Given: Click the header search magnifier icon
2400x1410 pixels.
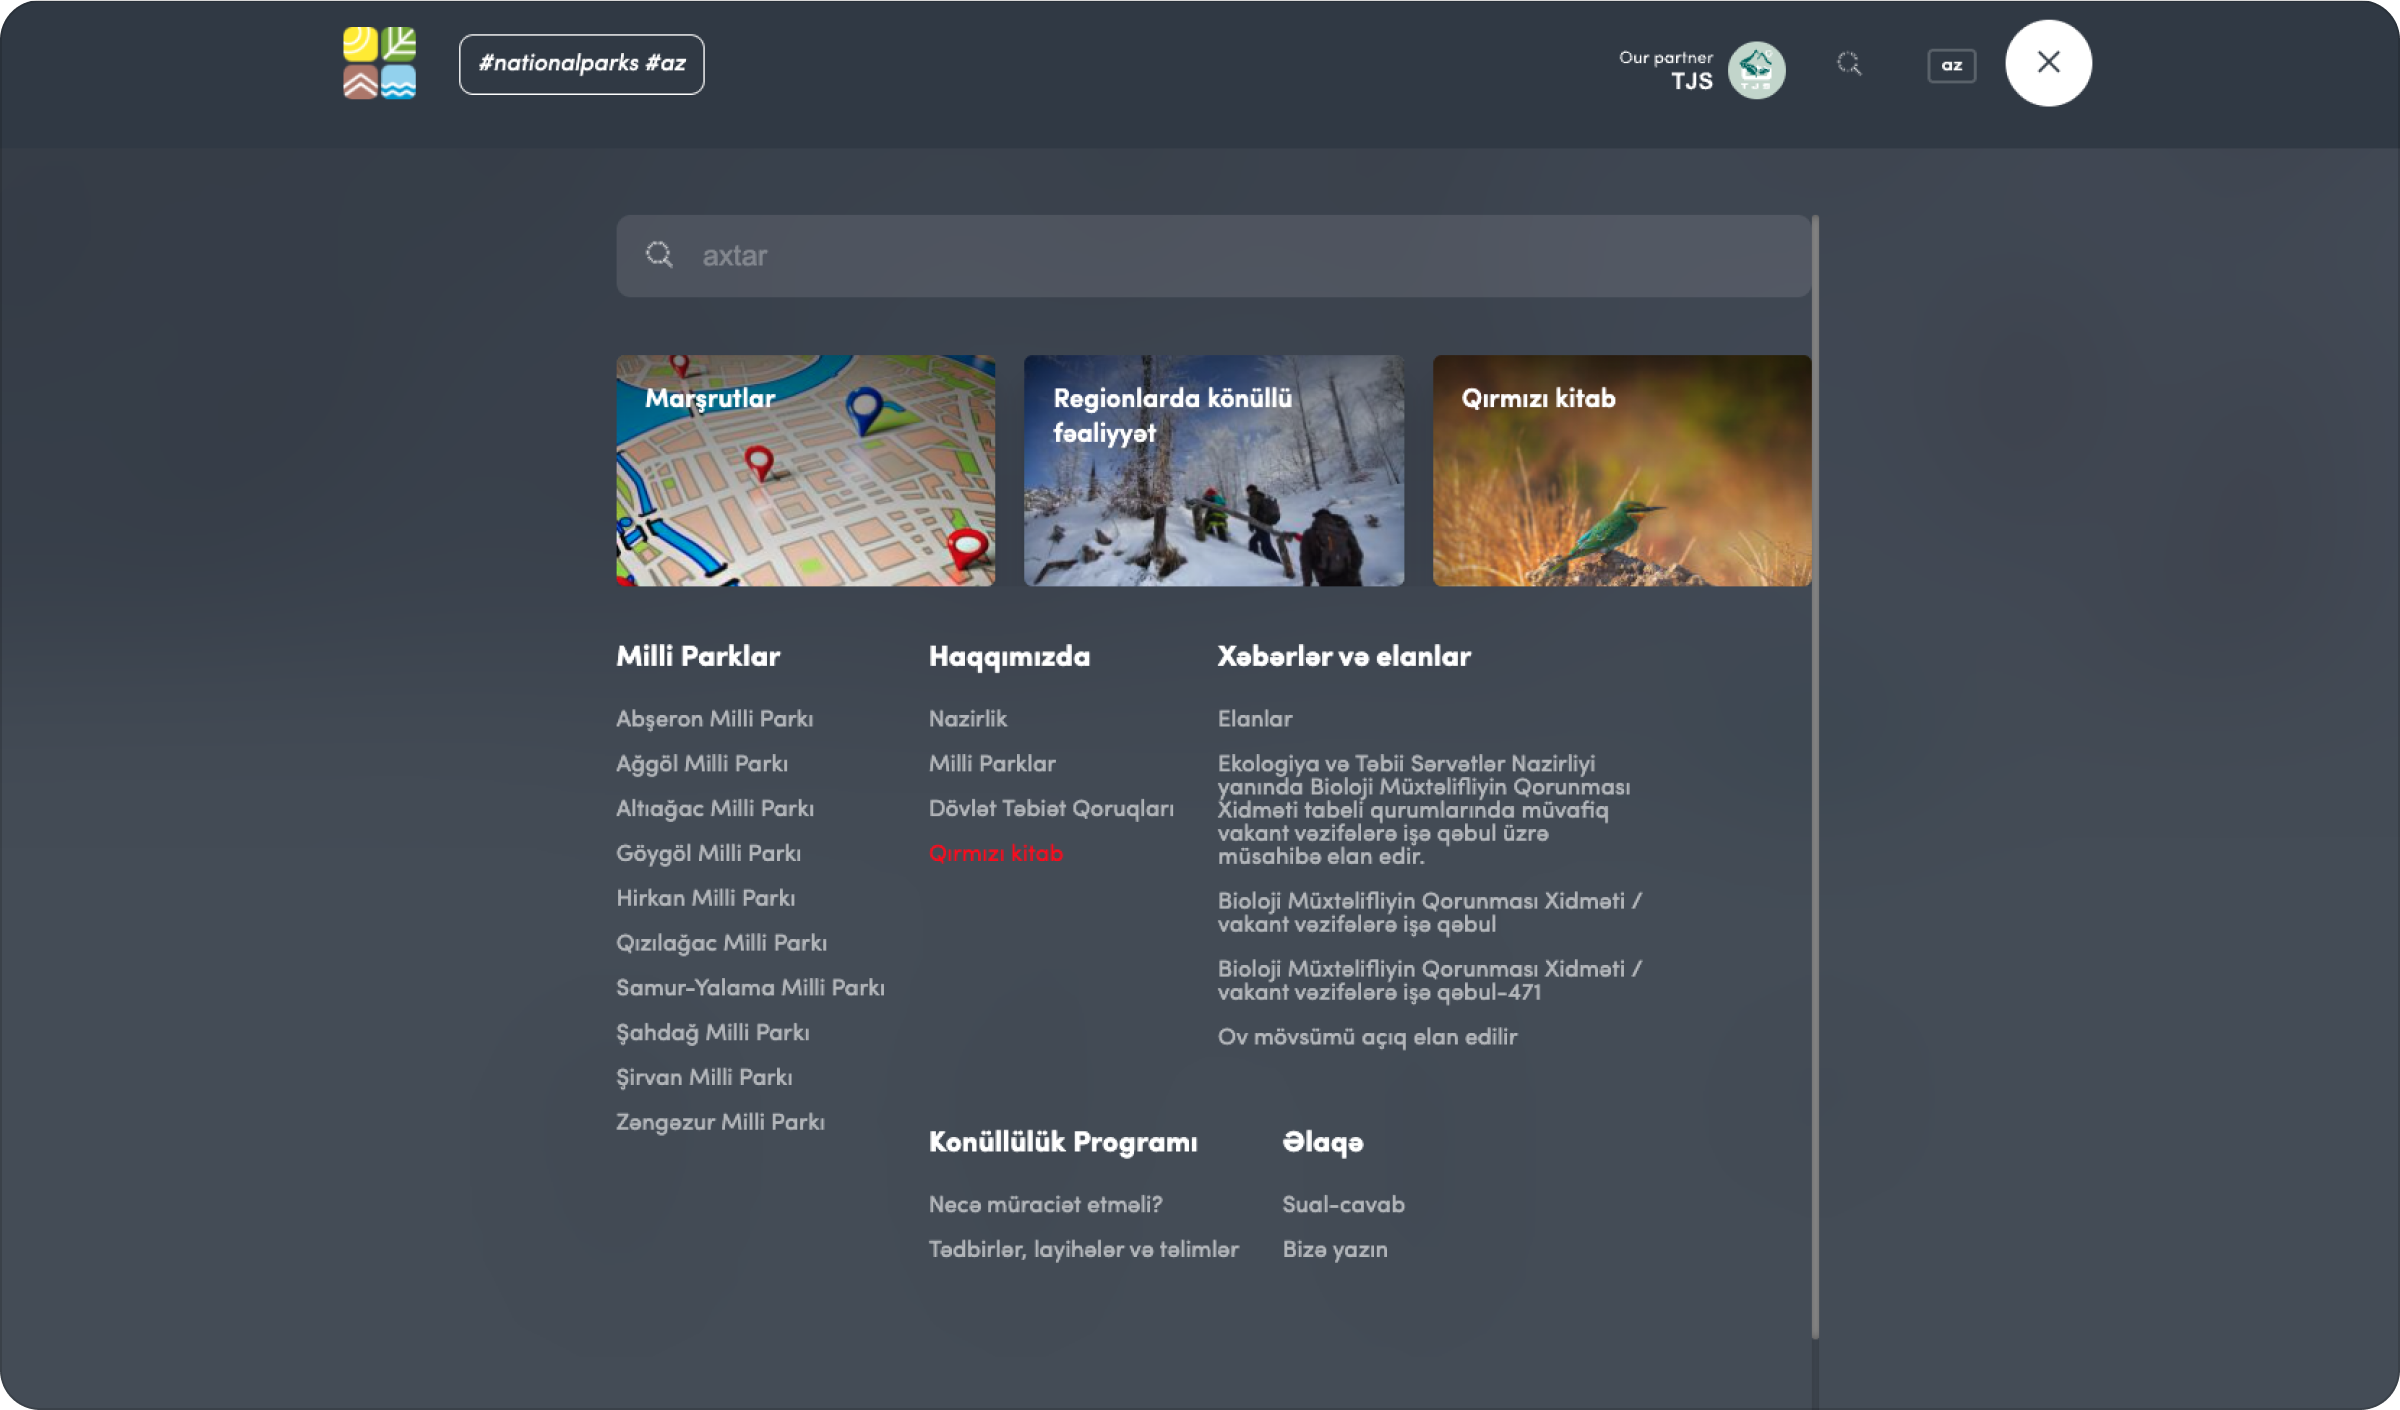Looking at the screenshot, I should coord(1849,64).
